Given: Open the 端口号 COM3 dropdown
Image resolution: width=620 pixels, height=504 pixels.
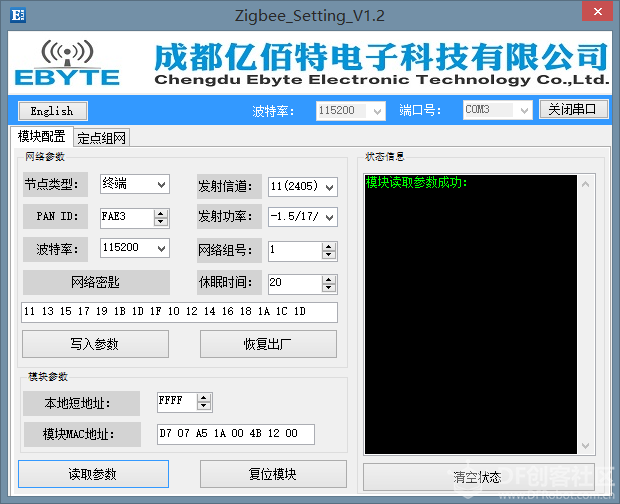Looking at the screenshot, I should click(497, 110).
